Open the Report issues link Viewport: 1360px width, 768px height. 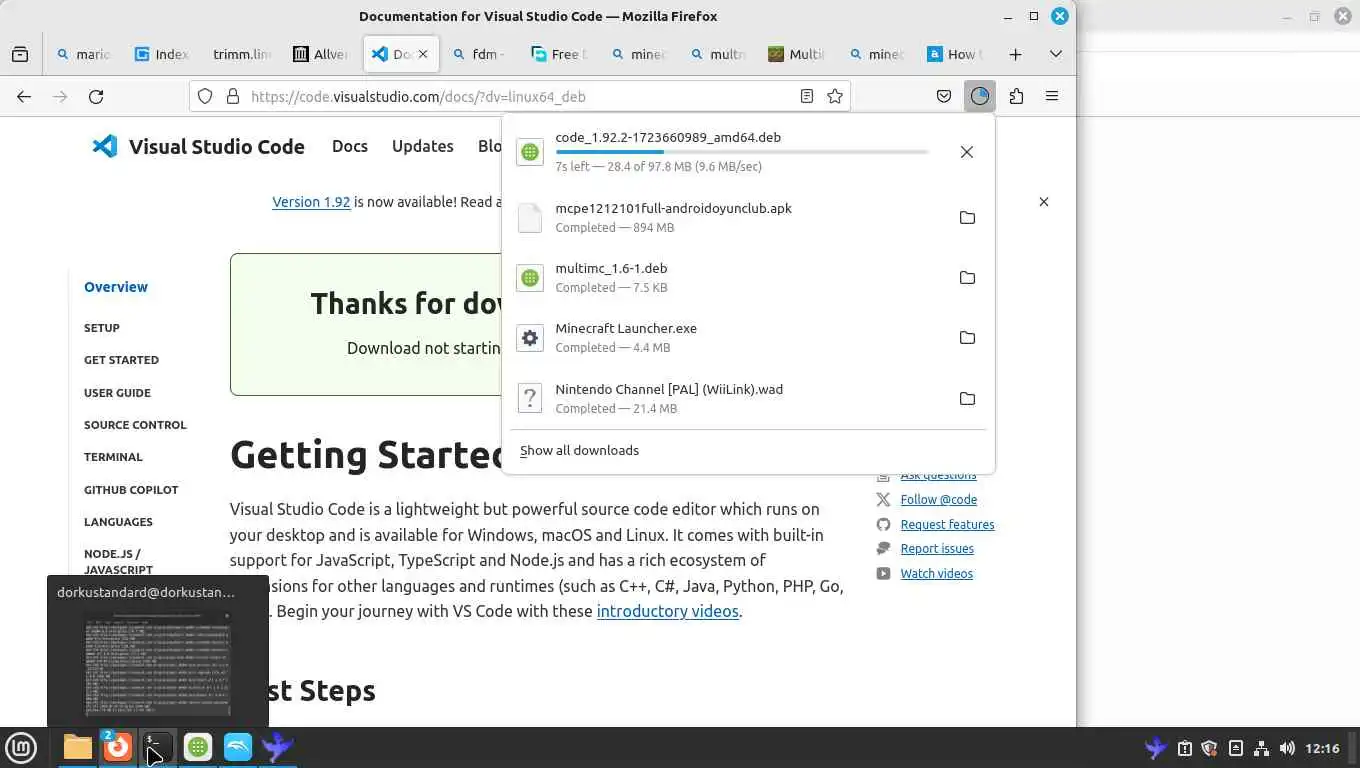tap(937, 548)
